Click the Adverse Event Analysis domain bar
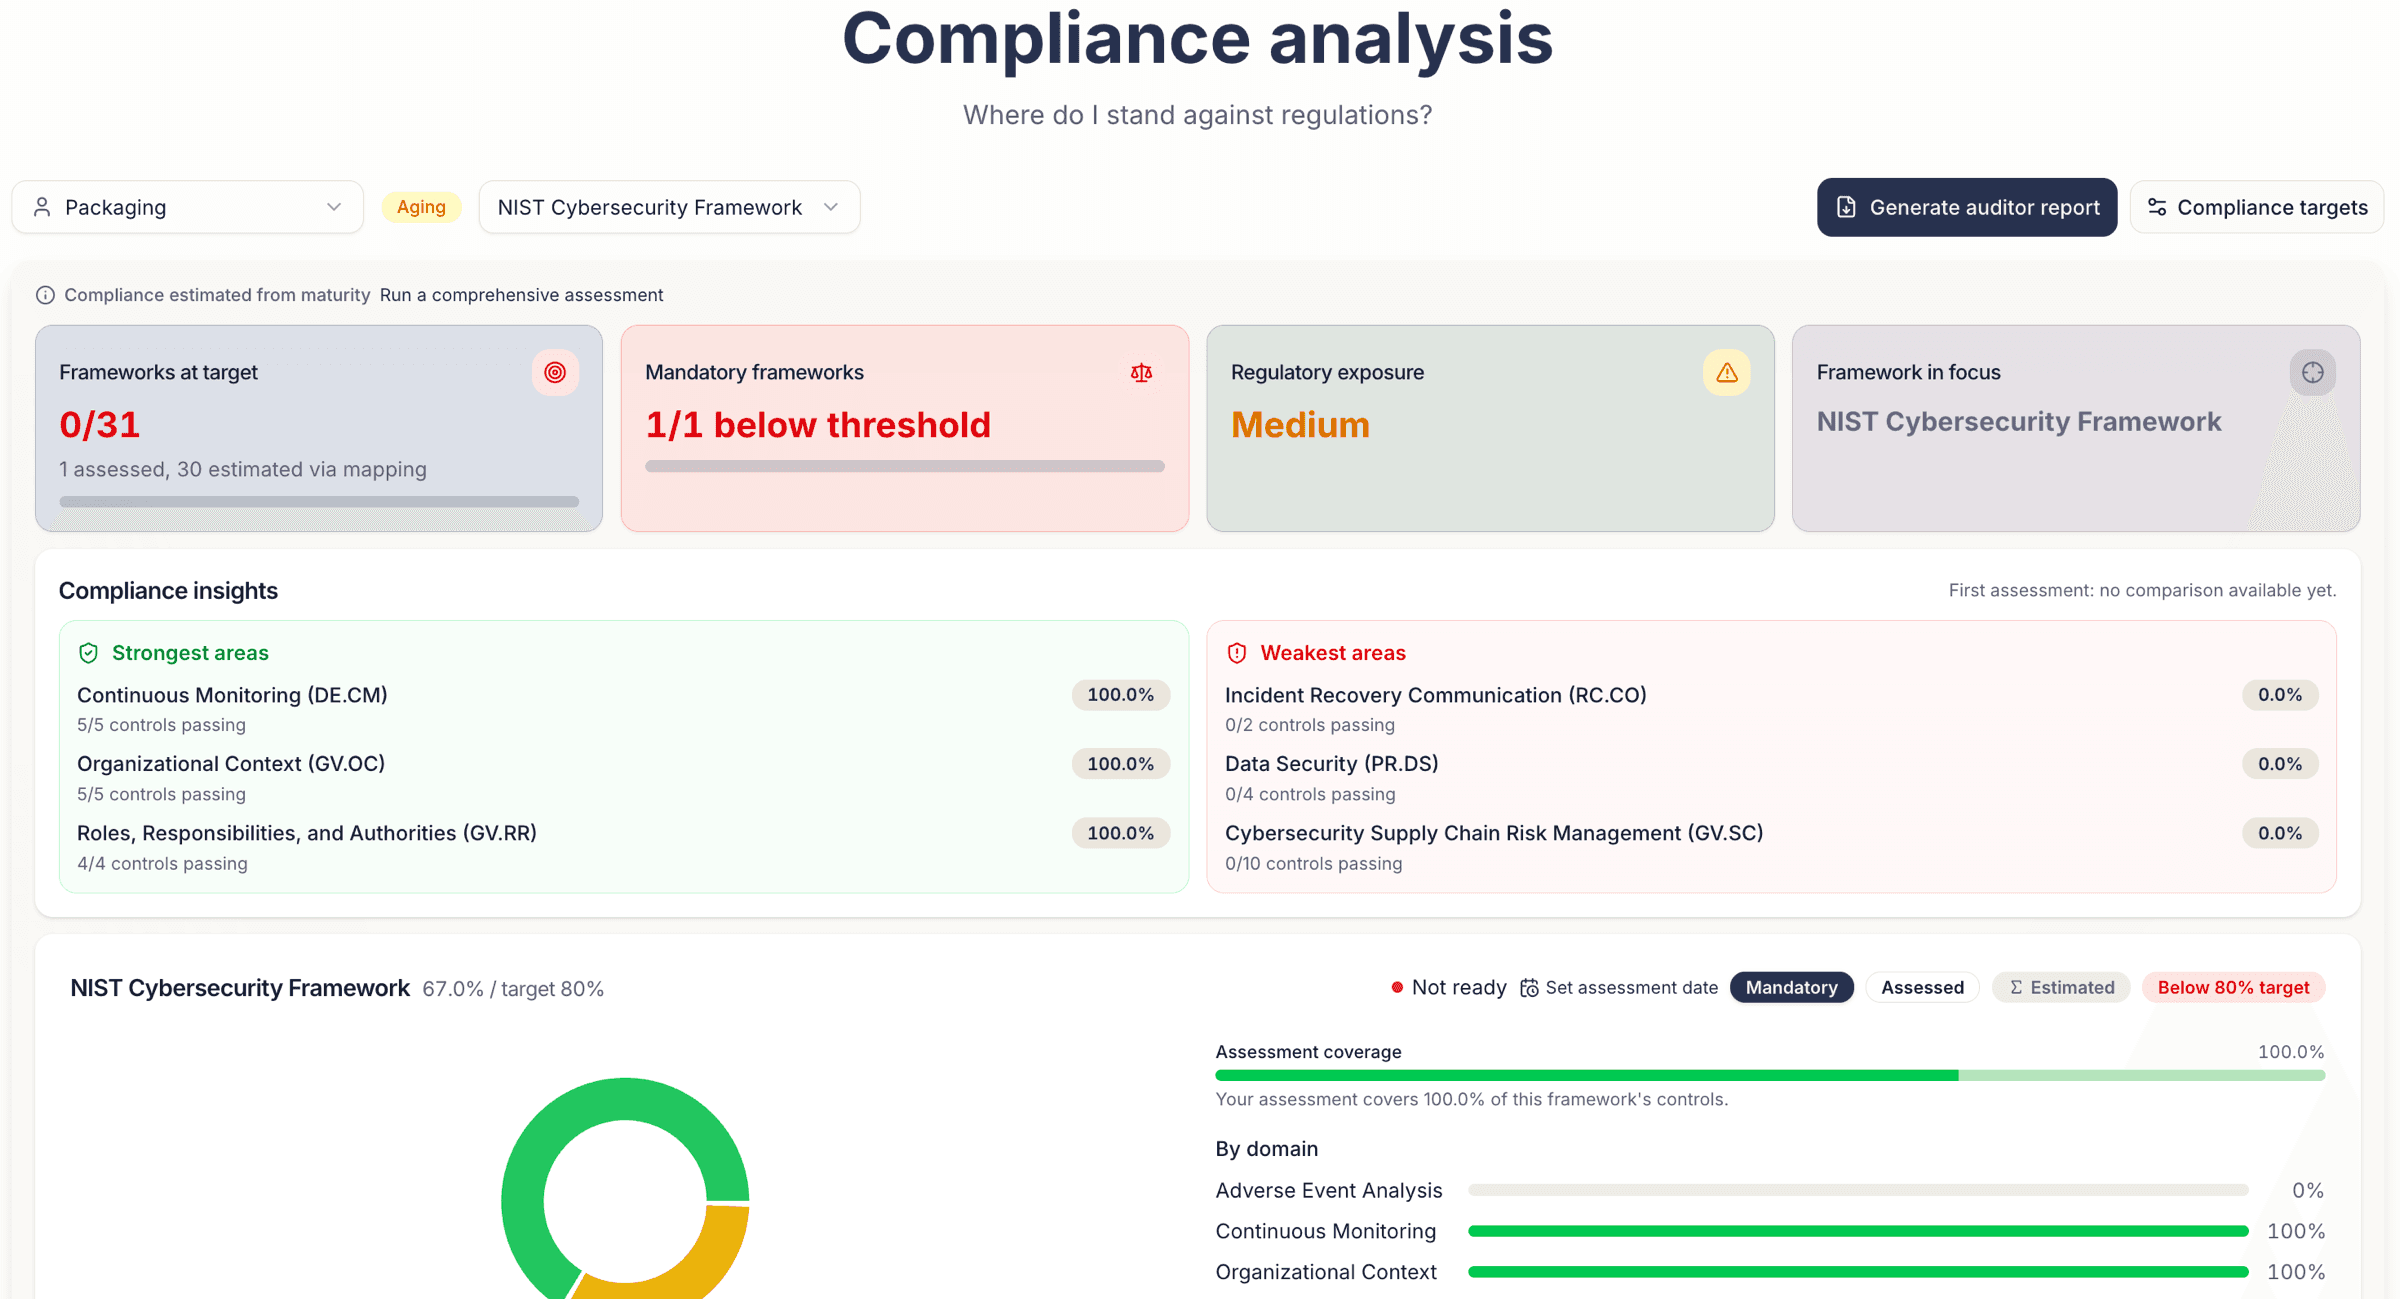2400x1299 pixels. [x=1858, y=1190]
